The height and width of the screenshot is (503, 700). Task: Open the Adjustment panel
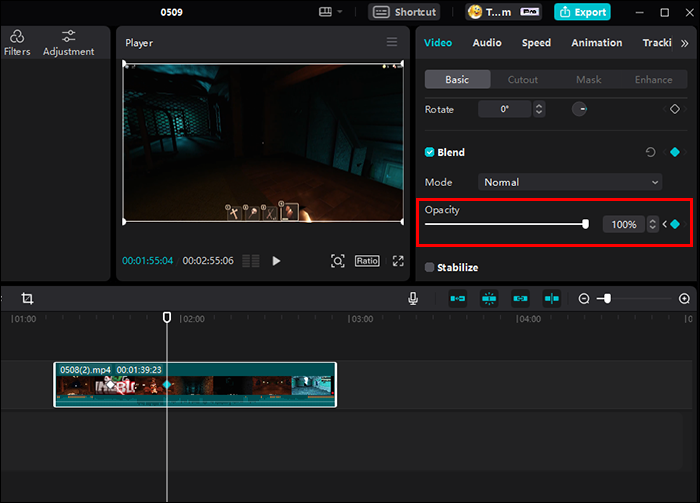[x=69, y=42]
